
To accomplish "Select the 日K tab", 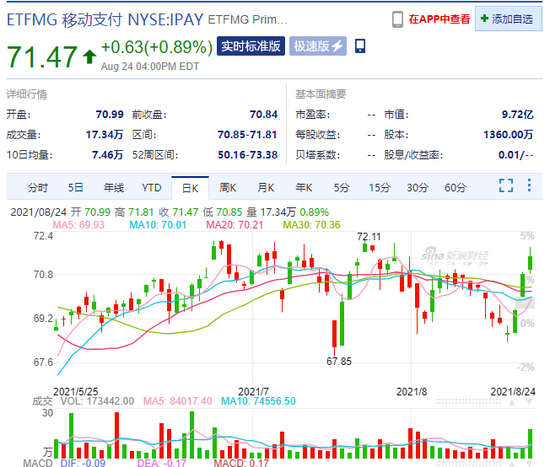I will (x=190, y=188).
